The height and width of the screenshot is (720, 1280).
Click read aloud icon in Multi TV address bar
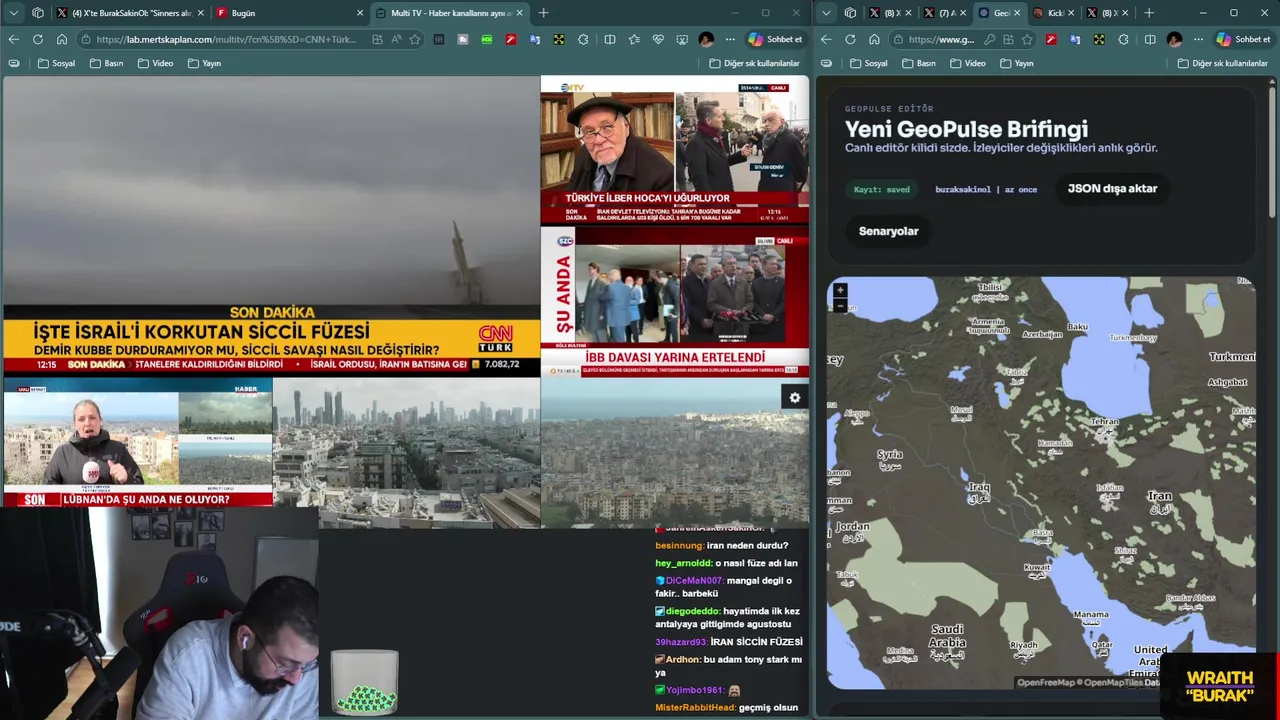point(396,39)
